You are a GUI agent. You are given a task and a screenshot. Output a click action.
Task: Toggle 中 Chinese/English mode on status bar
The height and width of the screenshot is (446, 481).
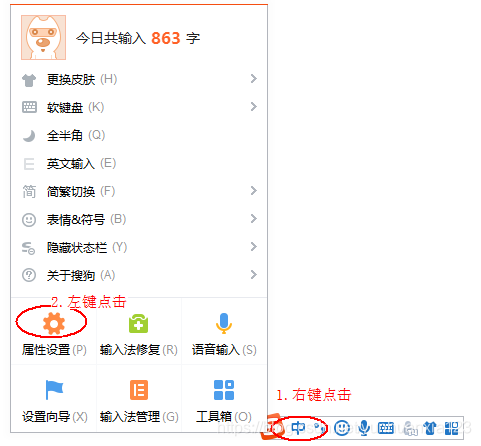(x=298, y=428)
